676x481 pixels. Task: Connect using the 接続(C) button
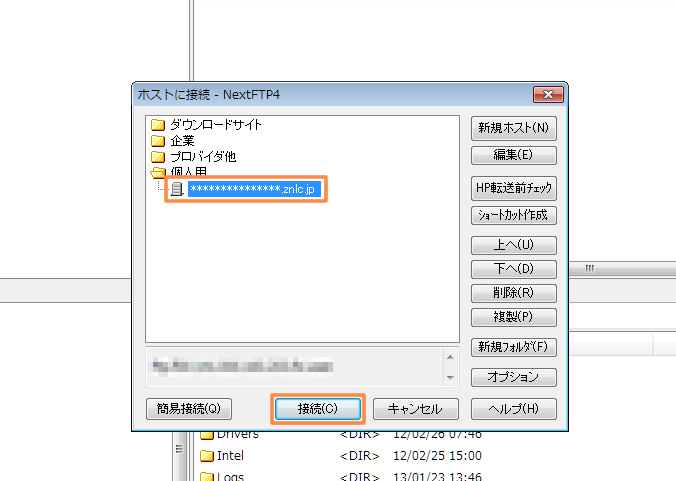[x=318, y=409]
